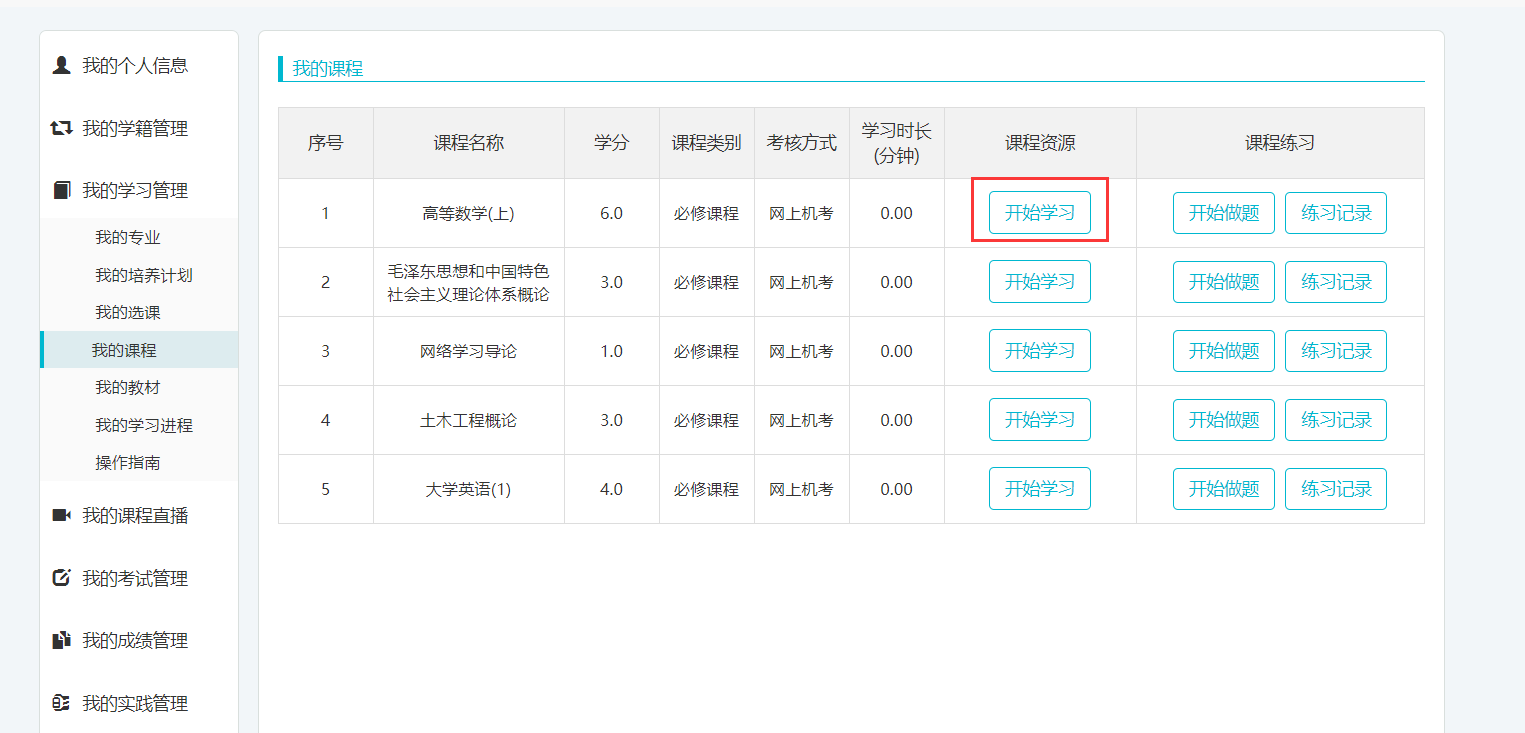Click 开始做题 for 毛泽东思想 course

(x=1224, y=282)
